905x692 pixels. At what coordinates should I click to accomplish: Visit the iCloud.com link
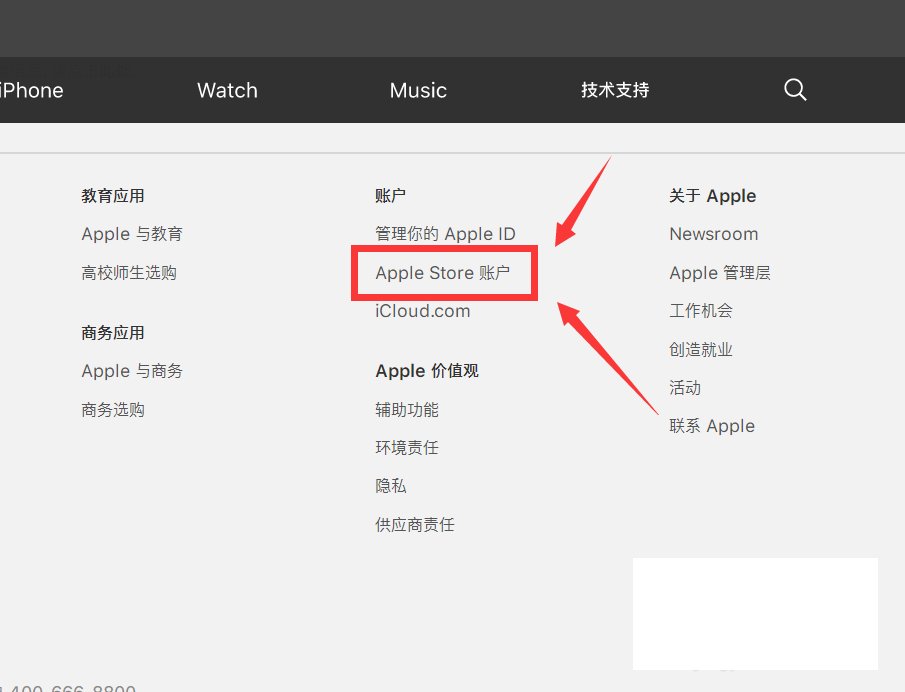tap(422, 311)
